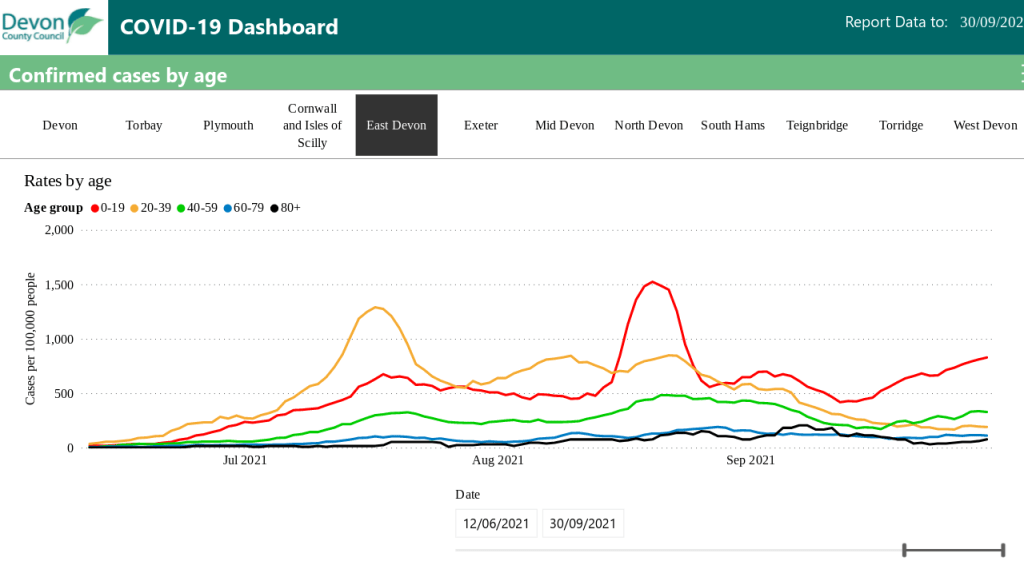This screenshot has height=569, width=1024.
Task: Click the East Devon tab
Action: (396, 125)
